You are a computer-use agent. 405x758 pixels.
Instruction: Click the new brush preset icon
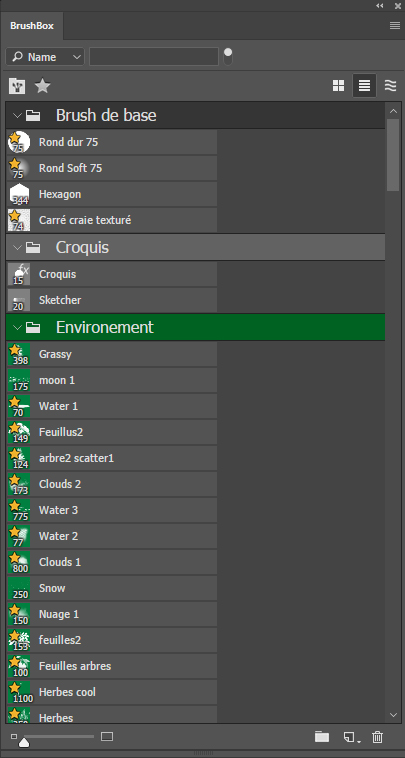[351, 737]
